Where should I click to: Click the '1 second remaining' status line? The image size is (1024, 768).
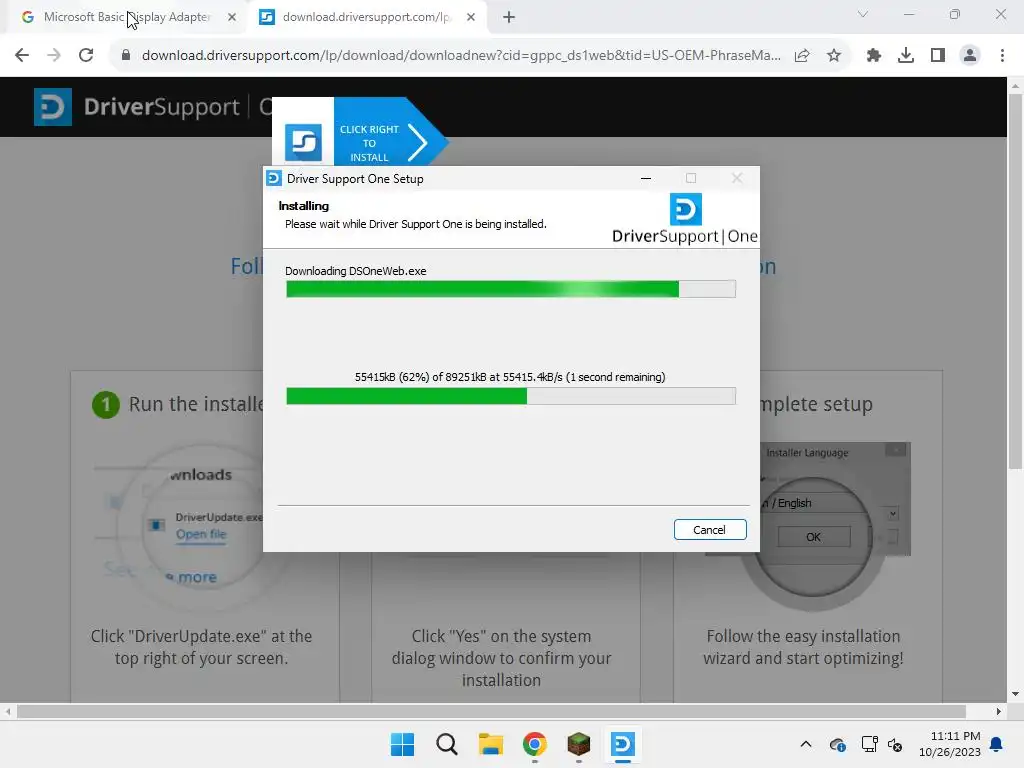[x=510, y=377]
